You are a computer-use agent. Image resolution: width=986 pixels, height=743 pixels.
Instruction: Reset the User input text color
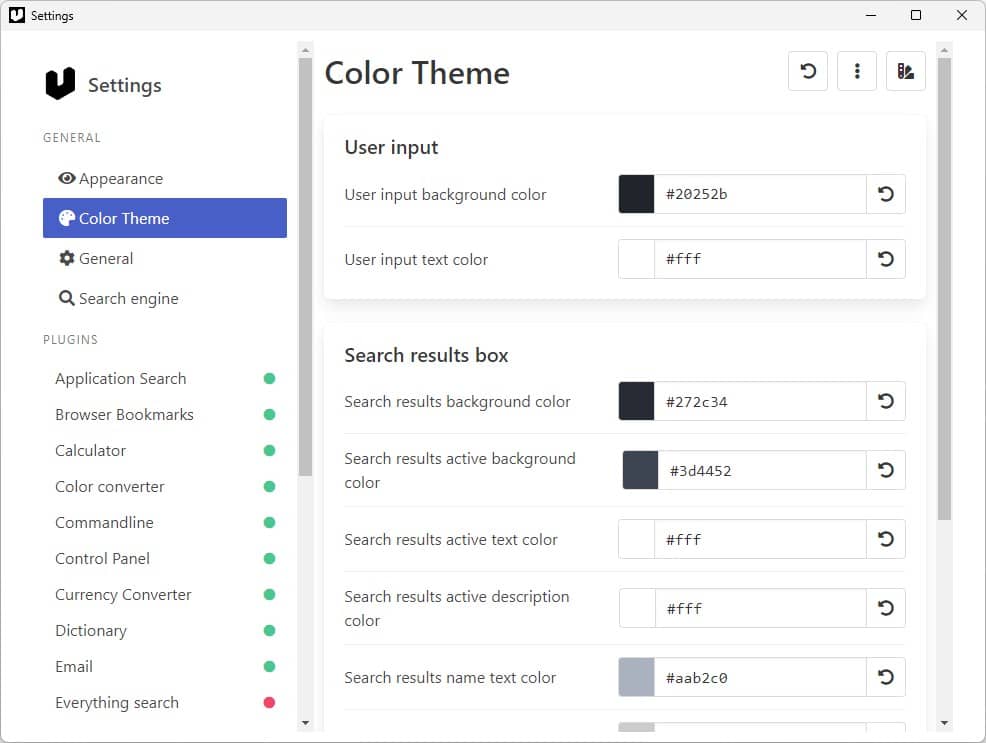[885, 259]
